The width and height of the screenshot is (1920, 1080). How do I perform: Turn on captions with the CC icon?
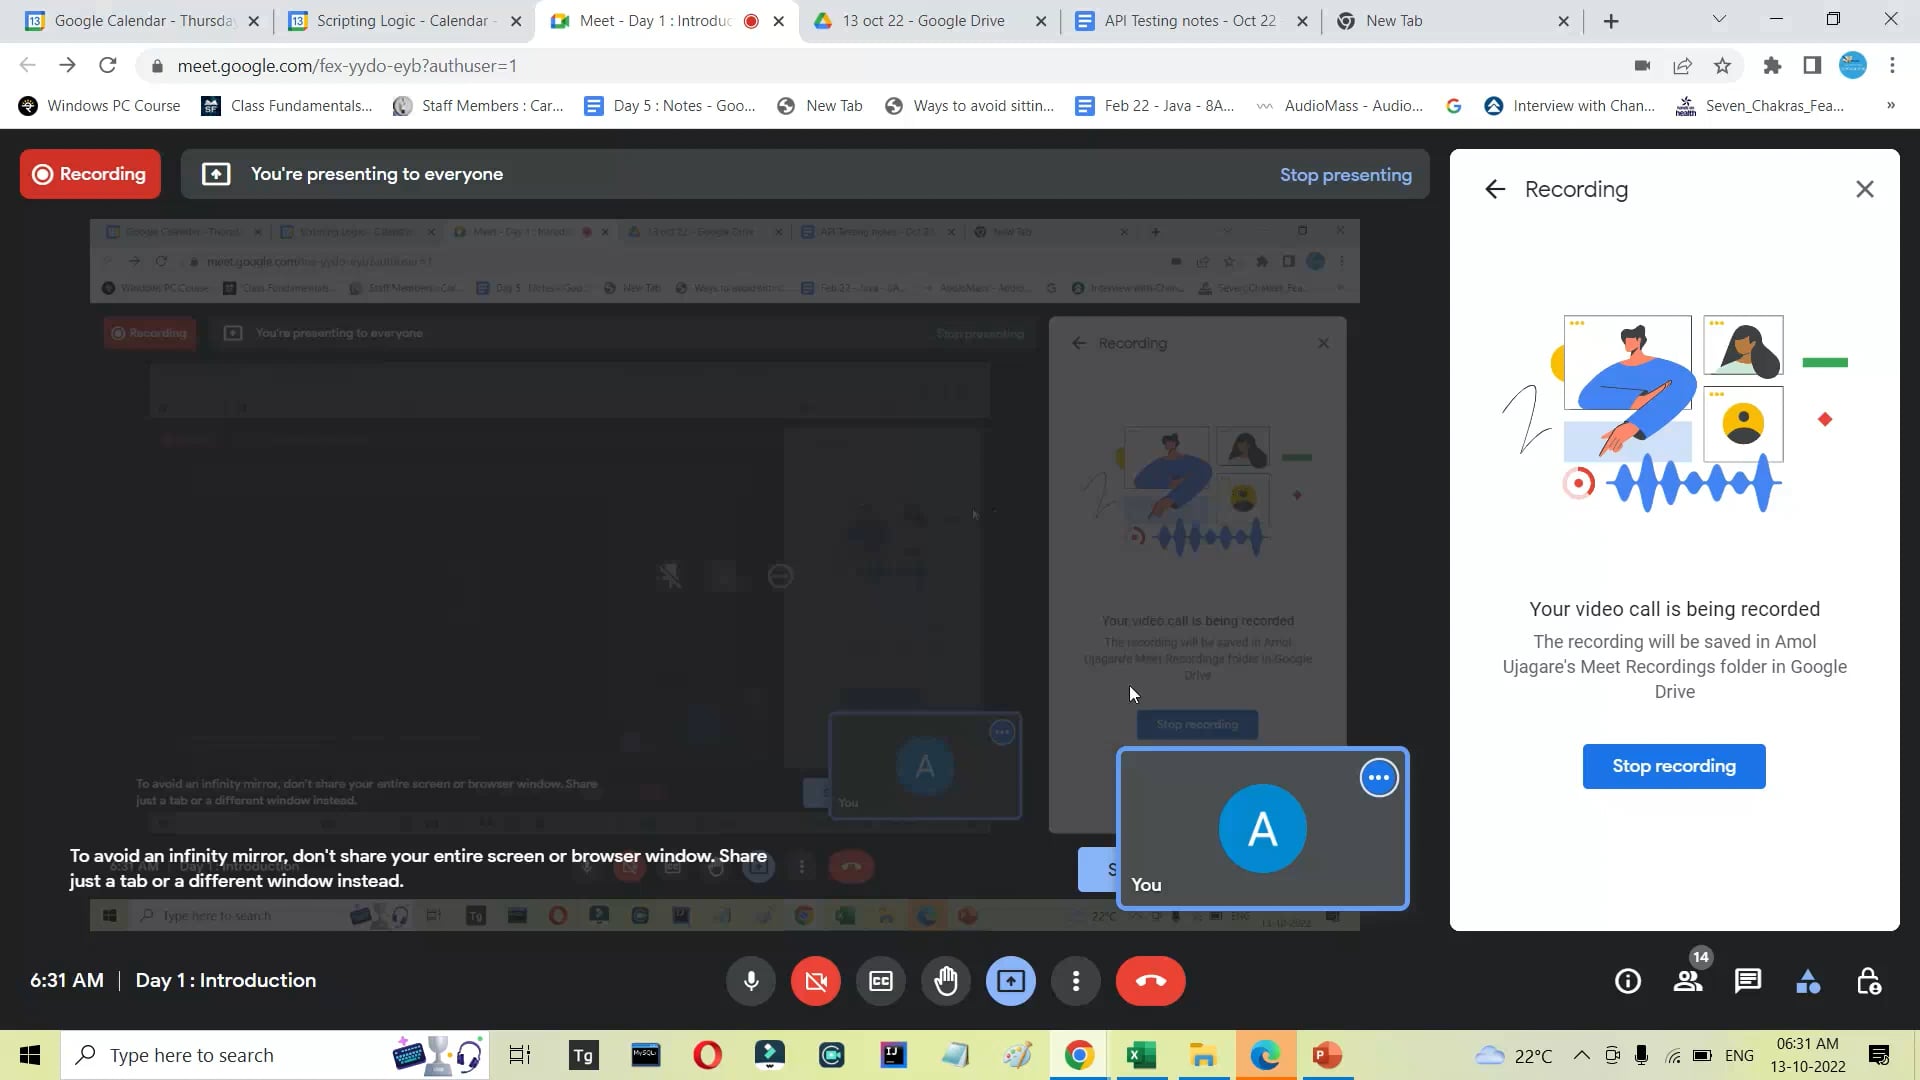pos(880,981)
